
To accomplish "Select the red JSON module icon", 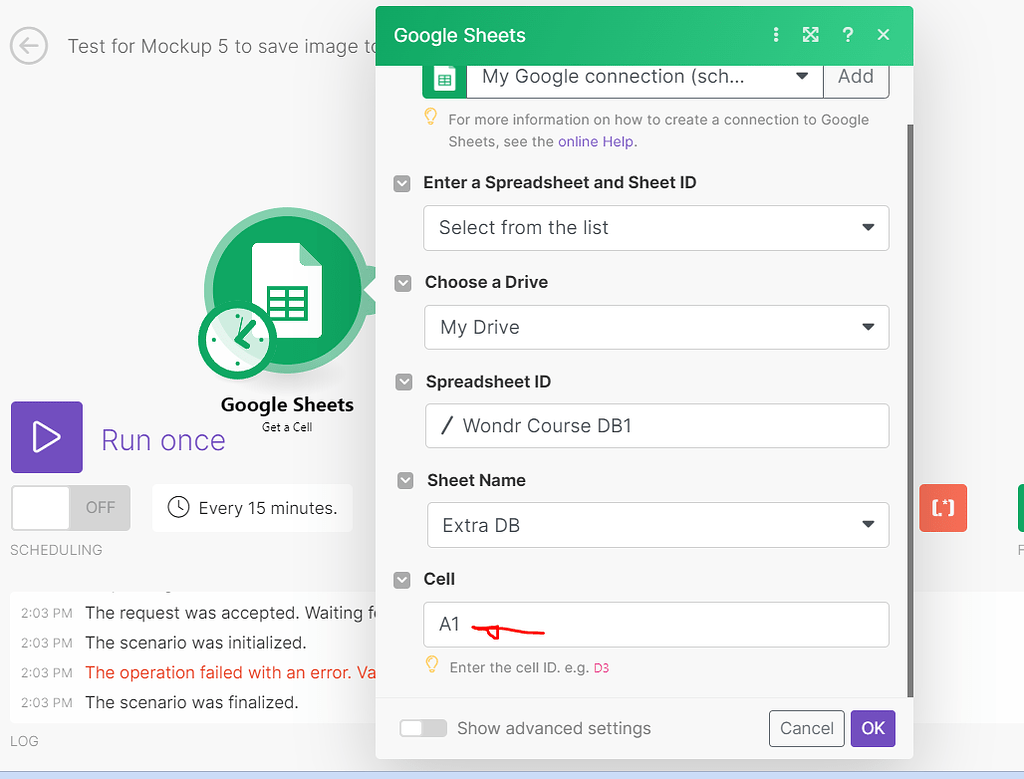I will 943,508.
